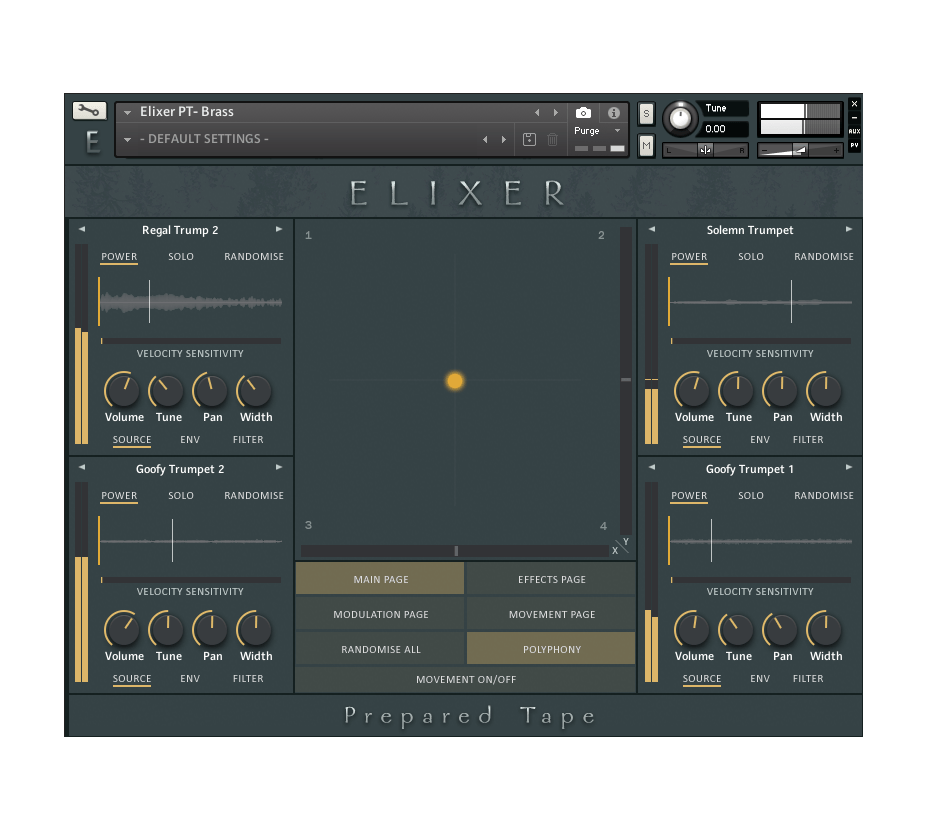The width and height of the screenshot is (926, 830).
Task: Click the trash delete icon
Action: [552, 139]
